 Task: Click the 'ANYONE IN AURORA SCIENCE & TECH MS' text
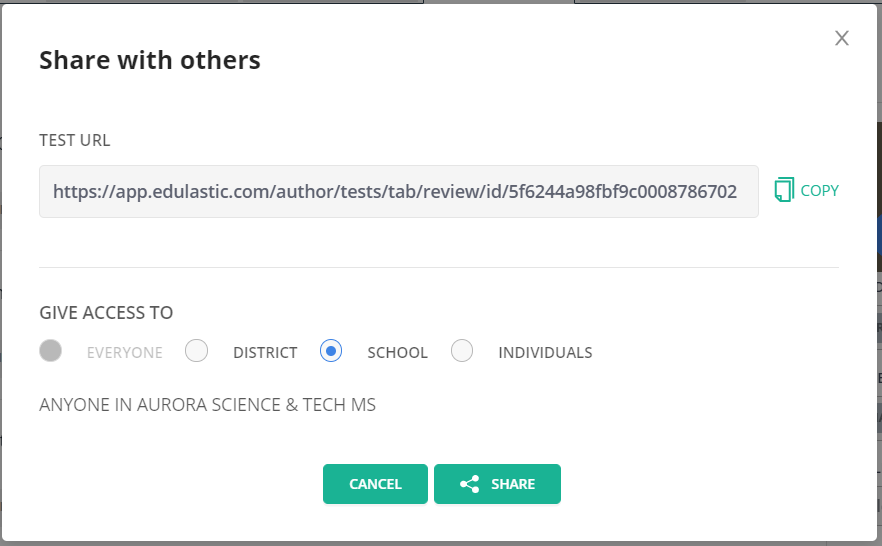tap(208, 405)
